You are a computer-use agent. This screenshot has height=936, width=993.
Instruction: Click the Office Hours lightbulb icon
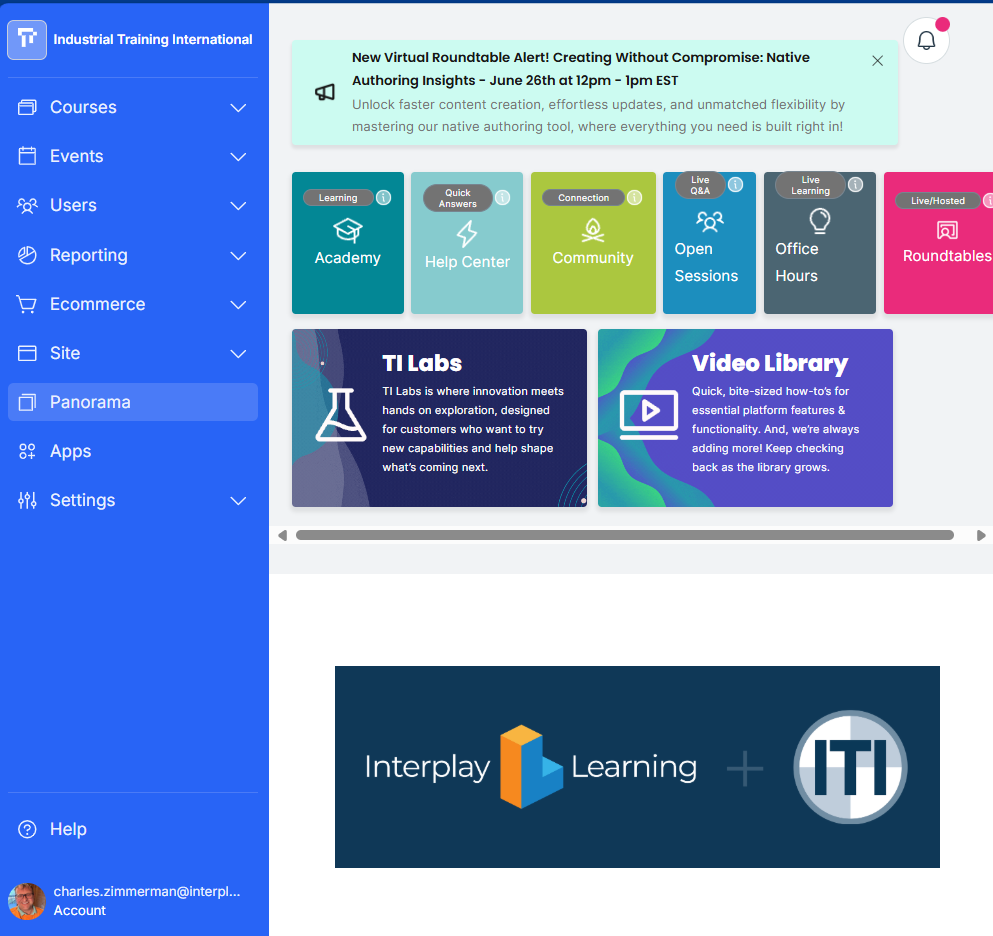click(x=819, y=221)
